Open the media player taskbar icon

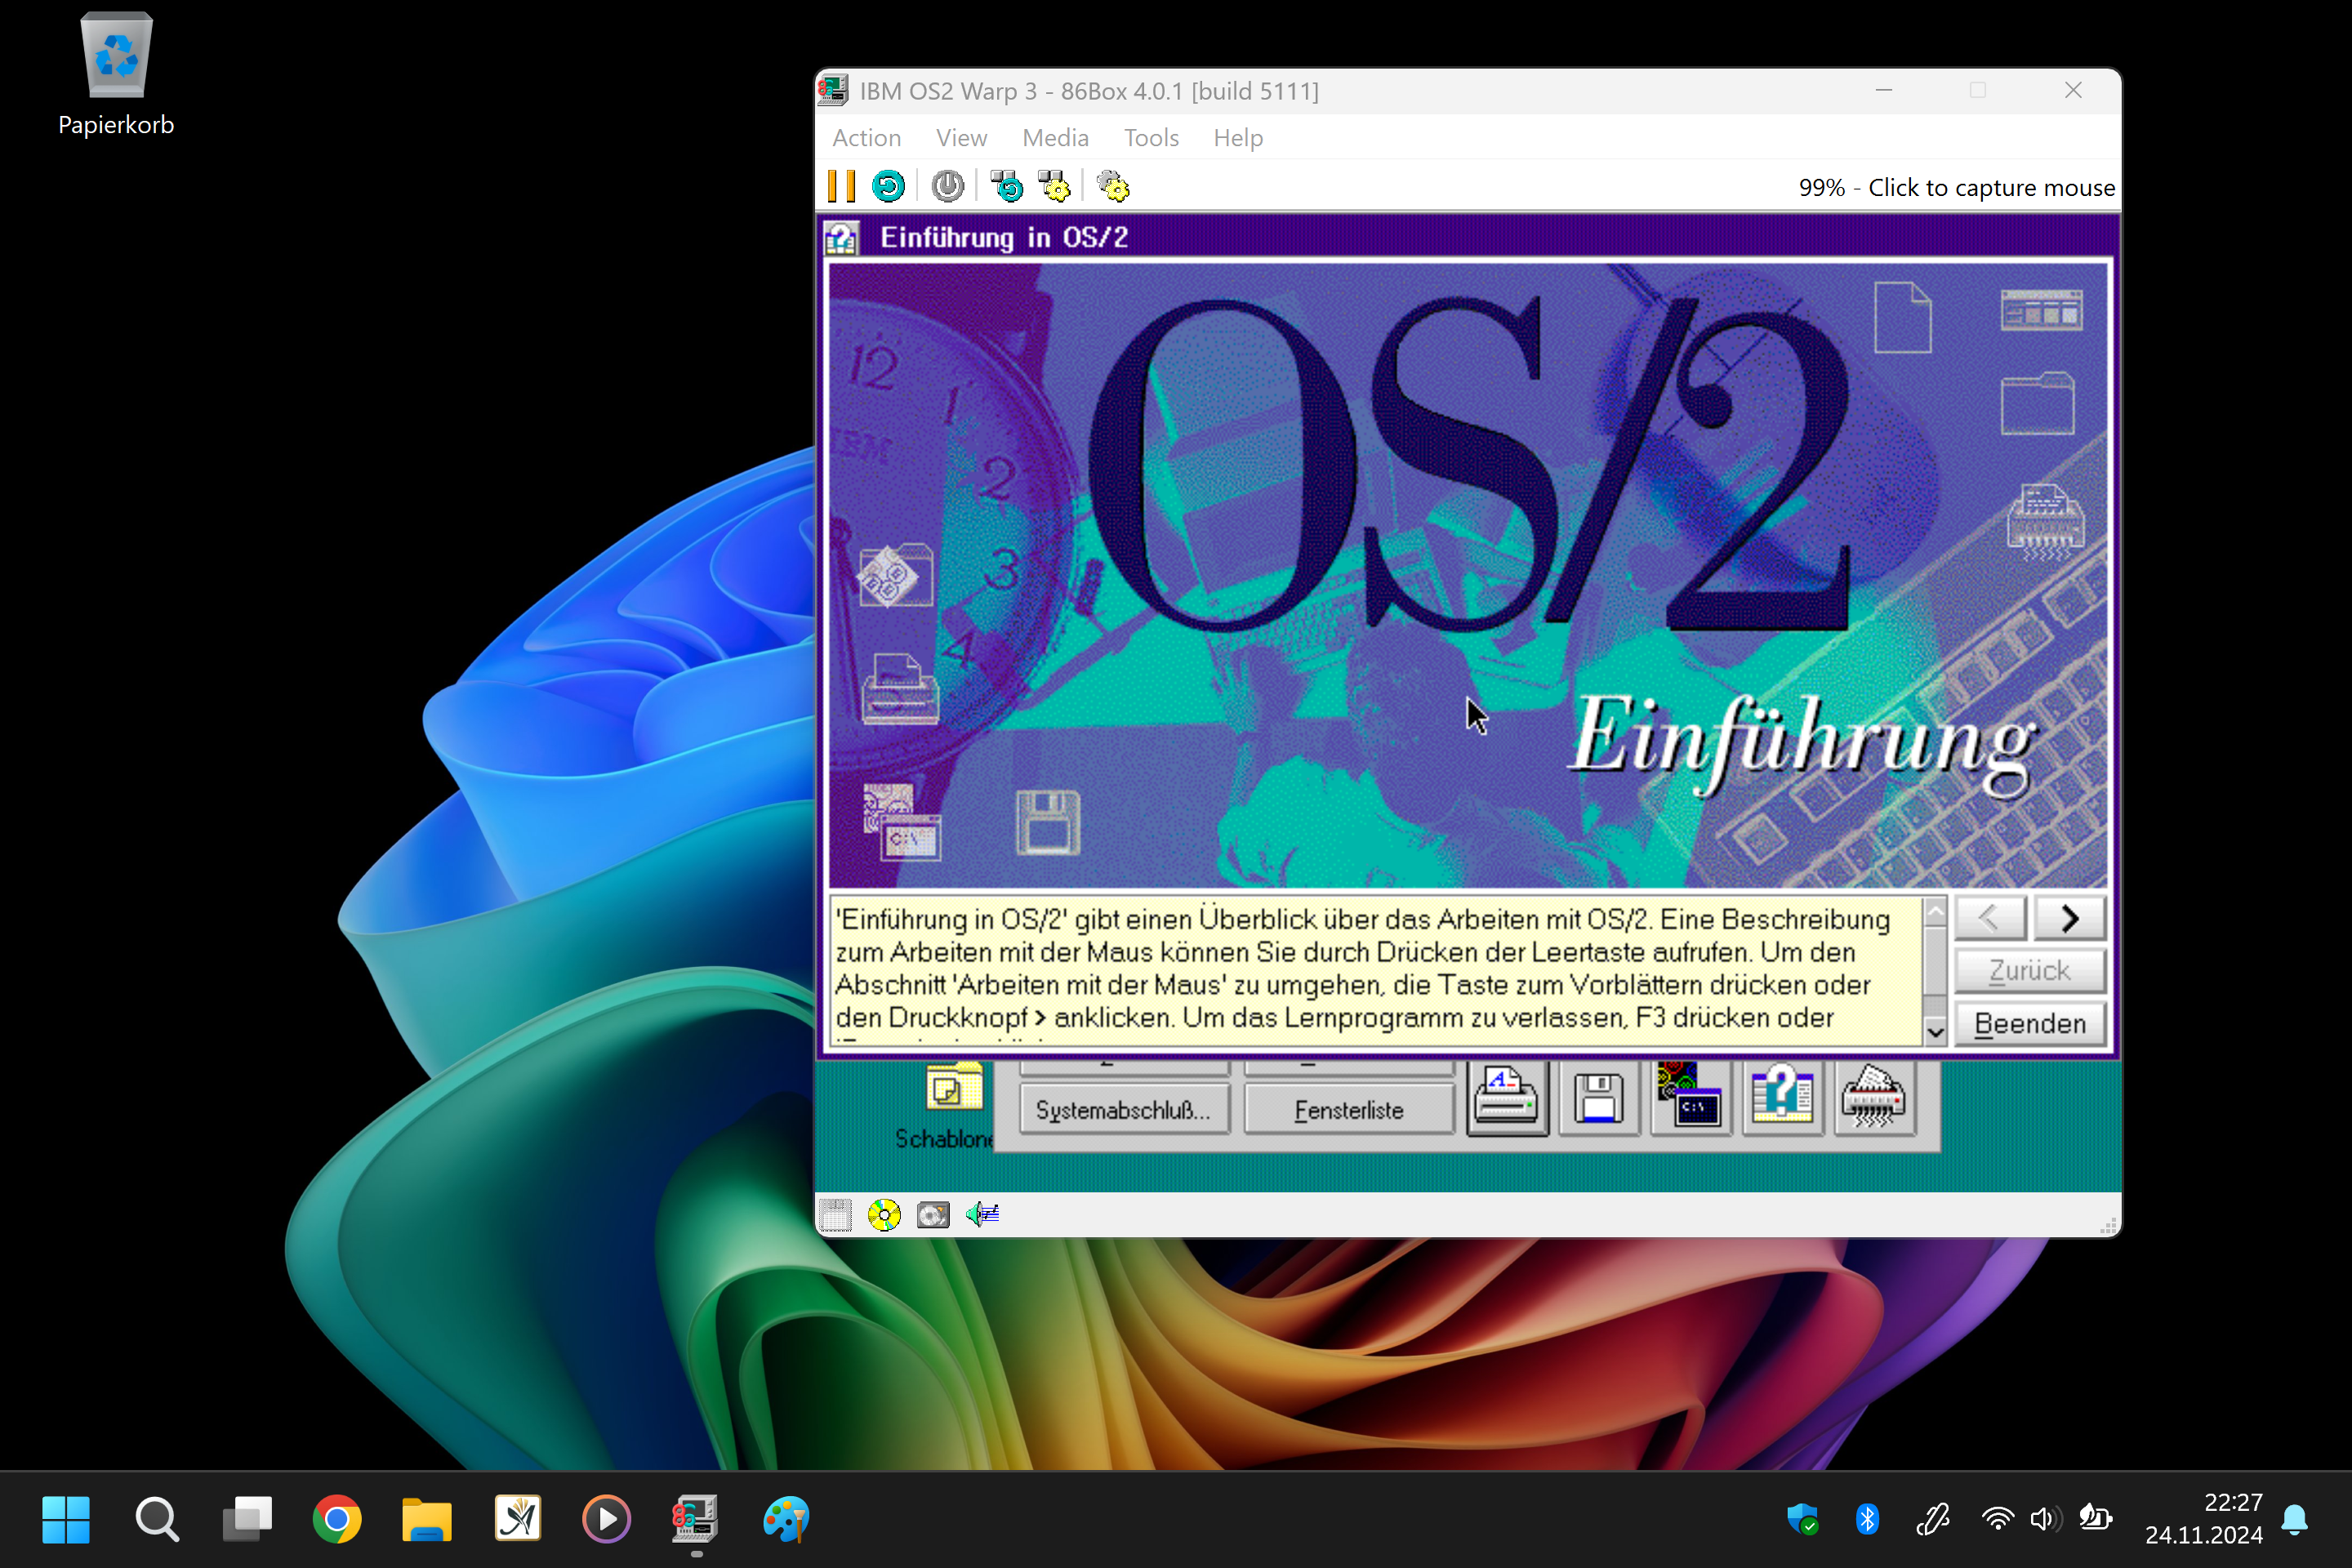click(607, 1519)
